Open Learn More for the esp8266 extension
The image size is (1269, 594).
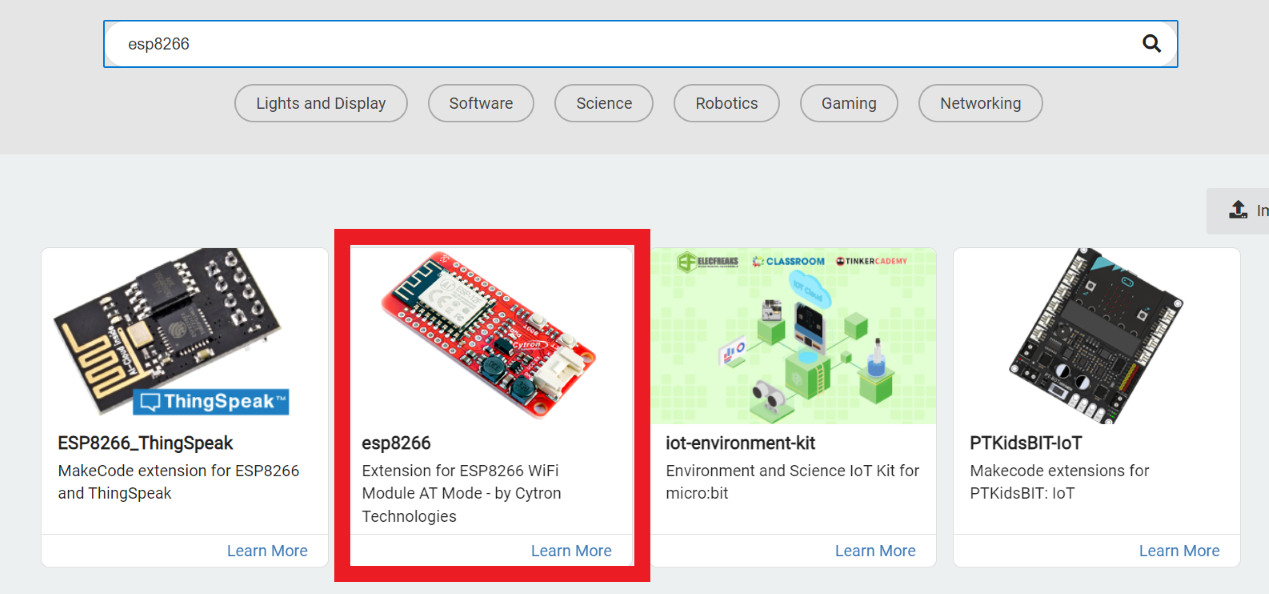[571, 550]
